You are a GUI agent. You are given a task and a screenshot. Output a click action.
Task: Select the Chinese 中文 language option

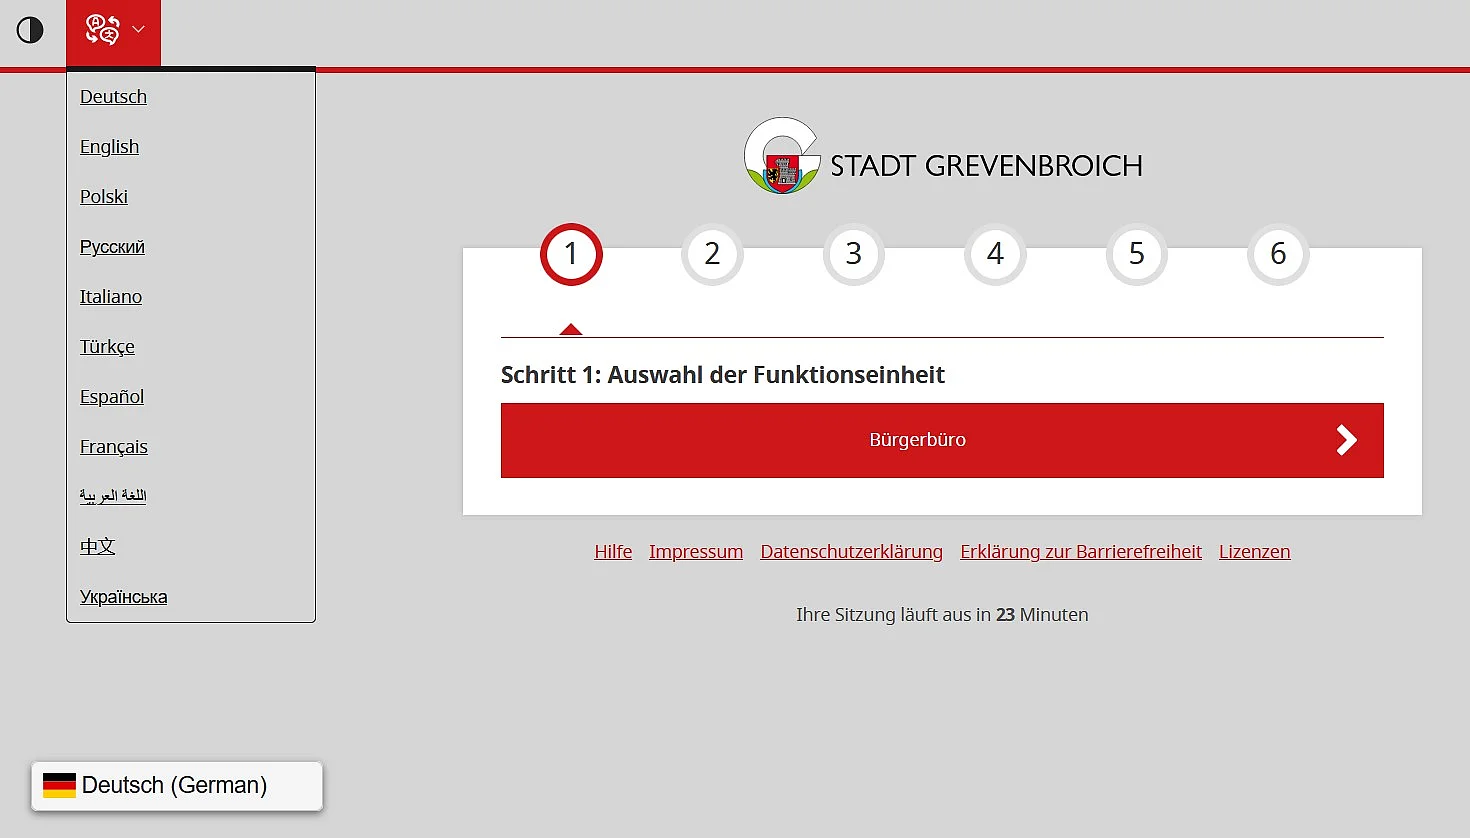[98, 546]
